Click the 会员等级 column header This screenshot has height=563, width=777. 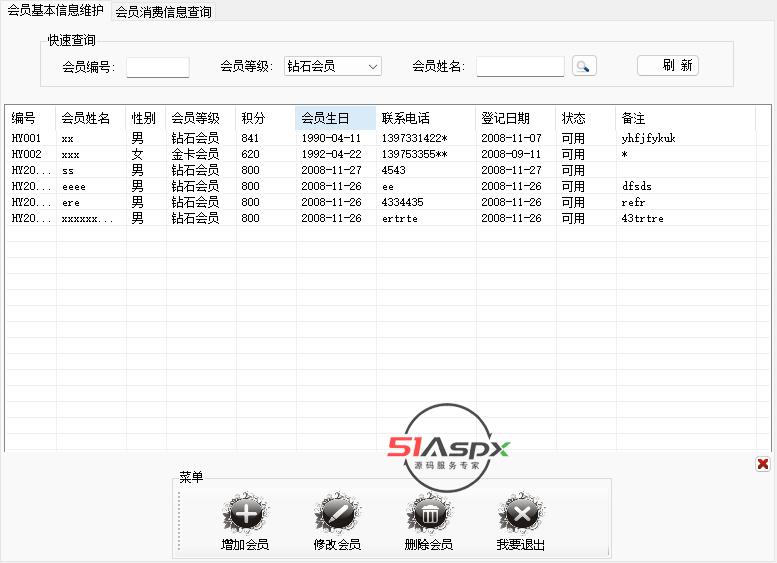coord(200,118)
